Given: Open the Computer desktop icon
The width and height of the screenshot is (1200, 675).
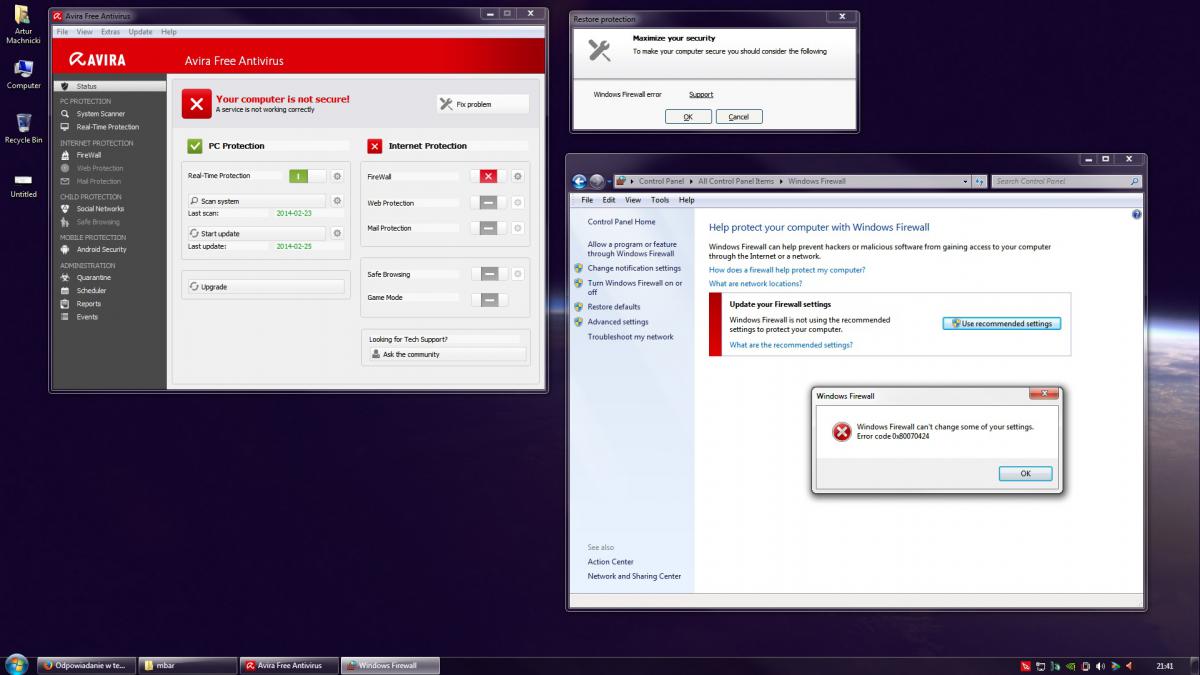Looking at the screenshot, I should 24,75.
